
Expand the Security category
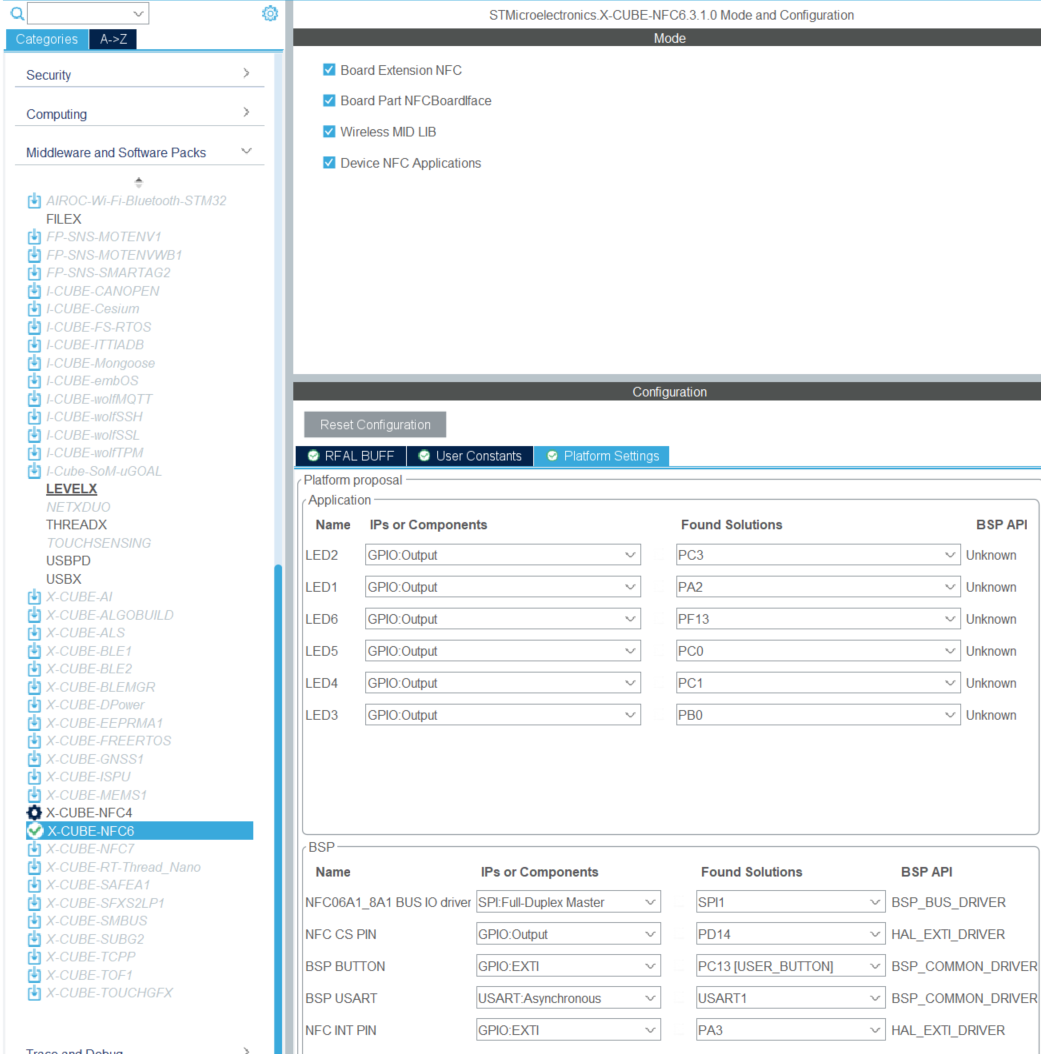click(x=138, y=75)
